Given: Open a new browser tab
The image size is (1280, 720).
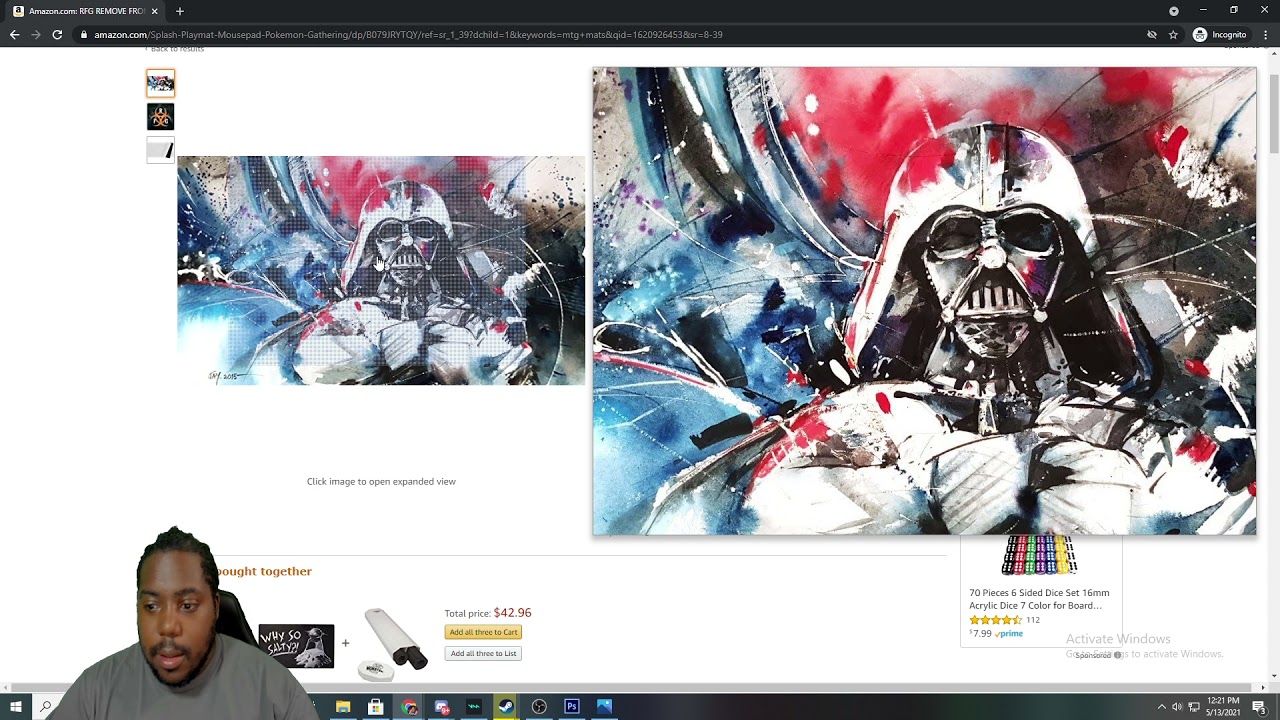Looking at the screenshot, I should point(180,11).
